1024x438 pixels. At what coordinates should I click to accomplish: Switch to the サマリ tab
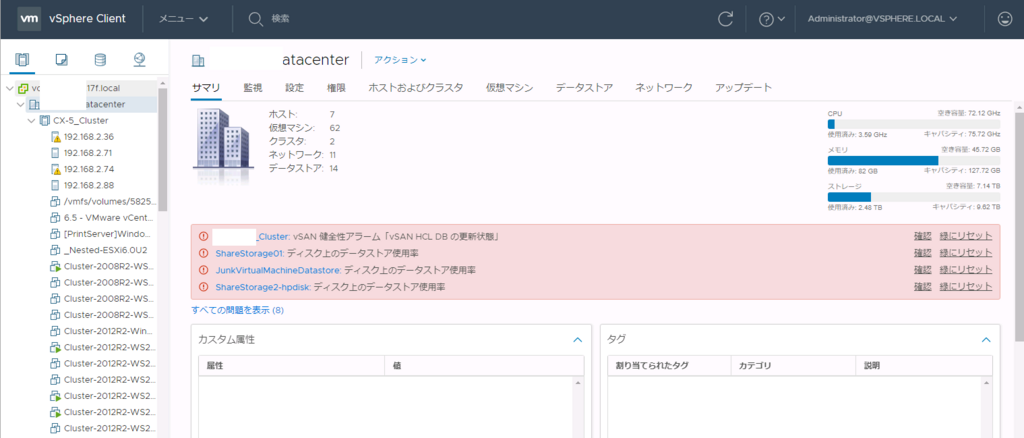(206, 87)
